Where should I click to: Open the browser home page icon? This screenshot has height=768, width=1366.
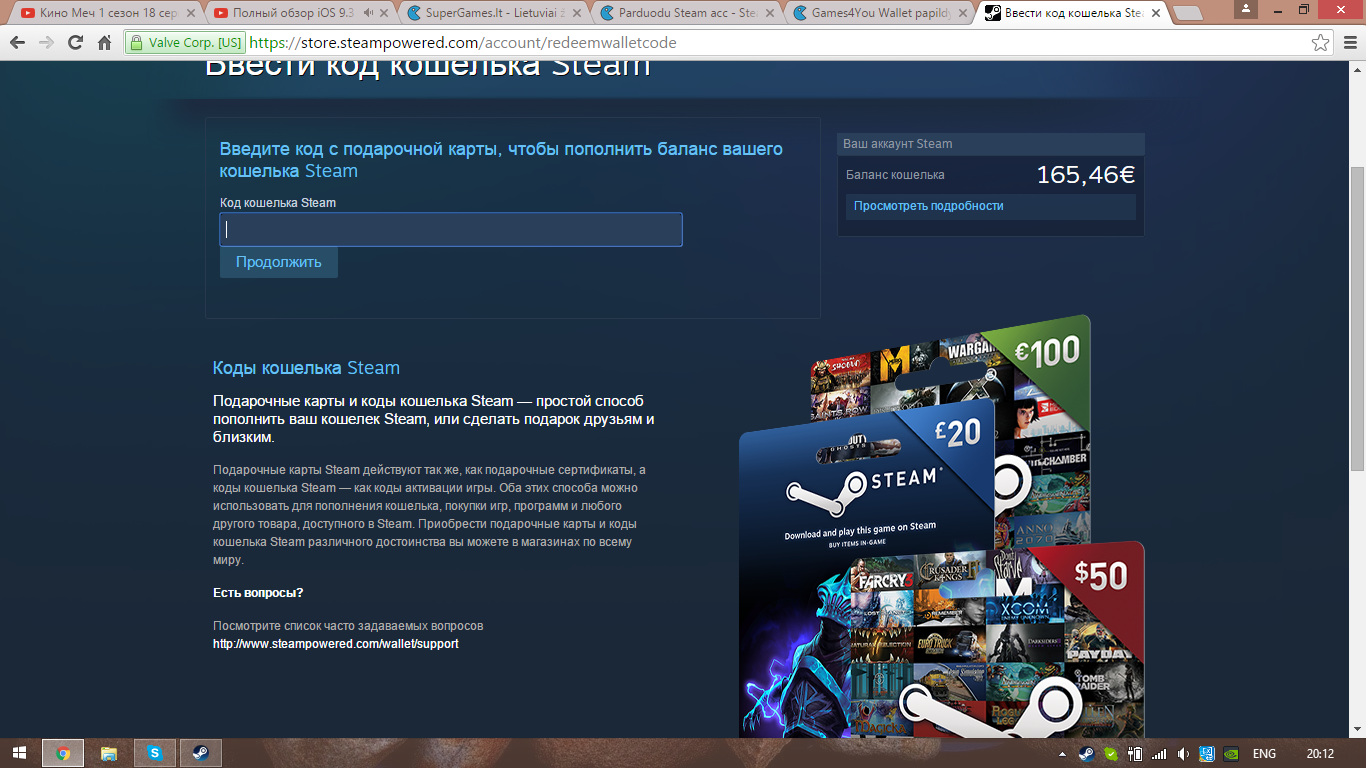(x=104, y=43)
